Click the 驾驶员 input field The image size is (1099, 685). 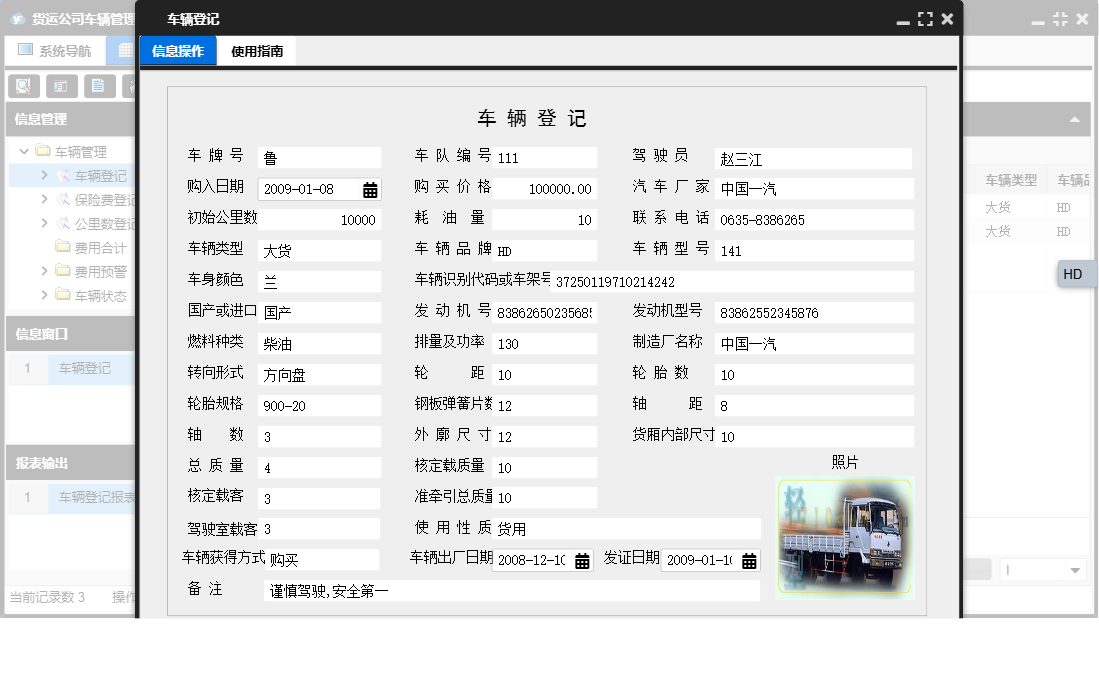pyautogui.click(x=813, y=159)
